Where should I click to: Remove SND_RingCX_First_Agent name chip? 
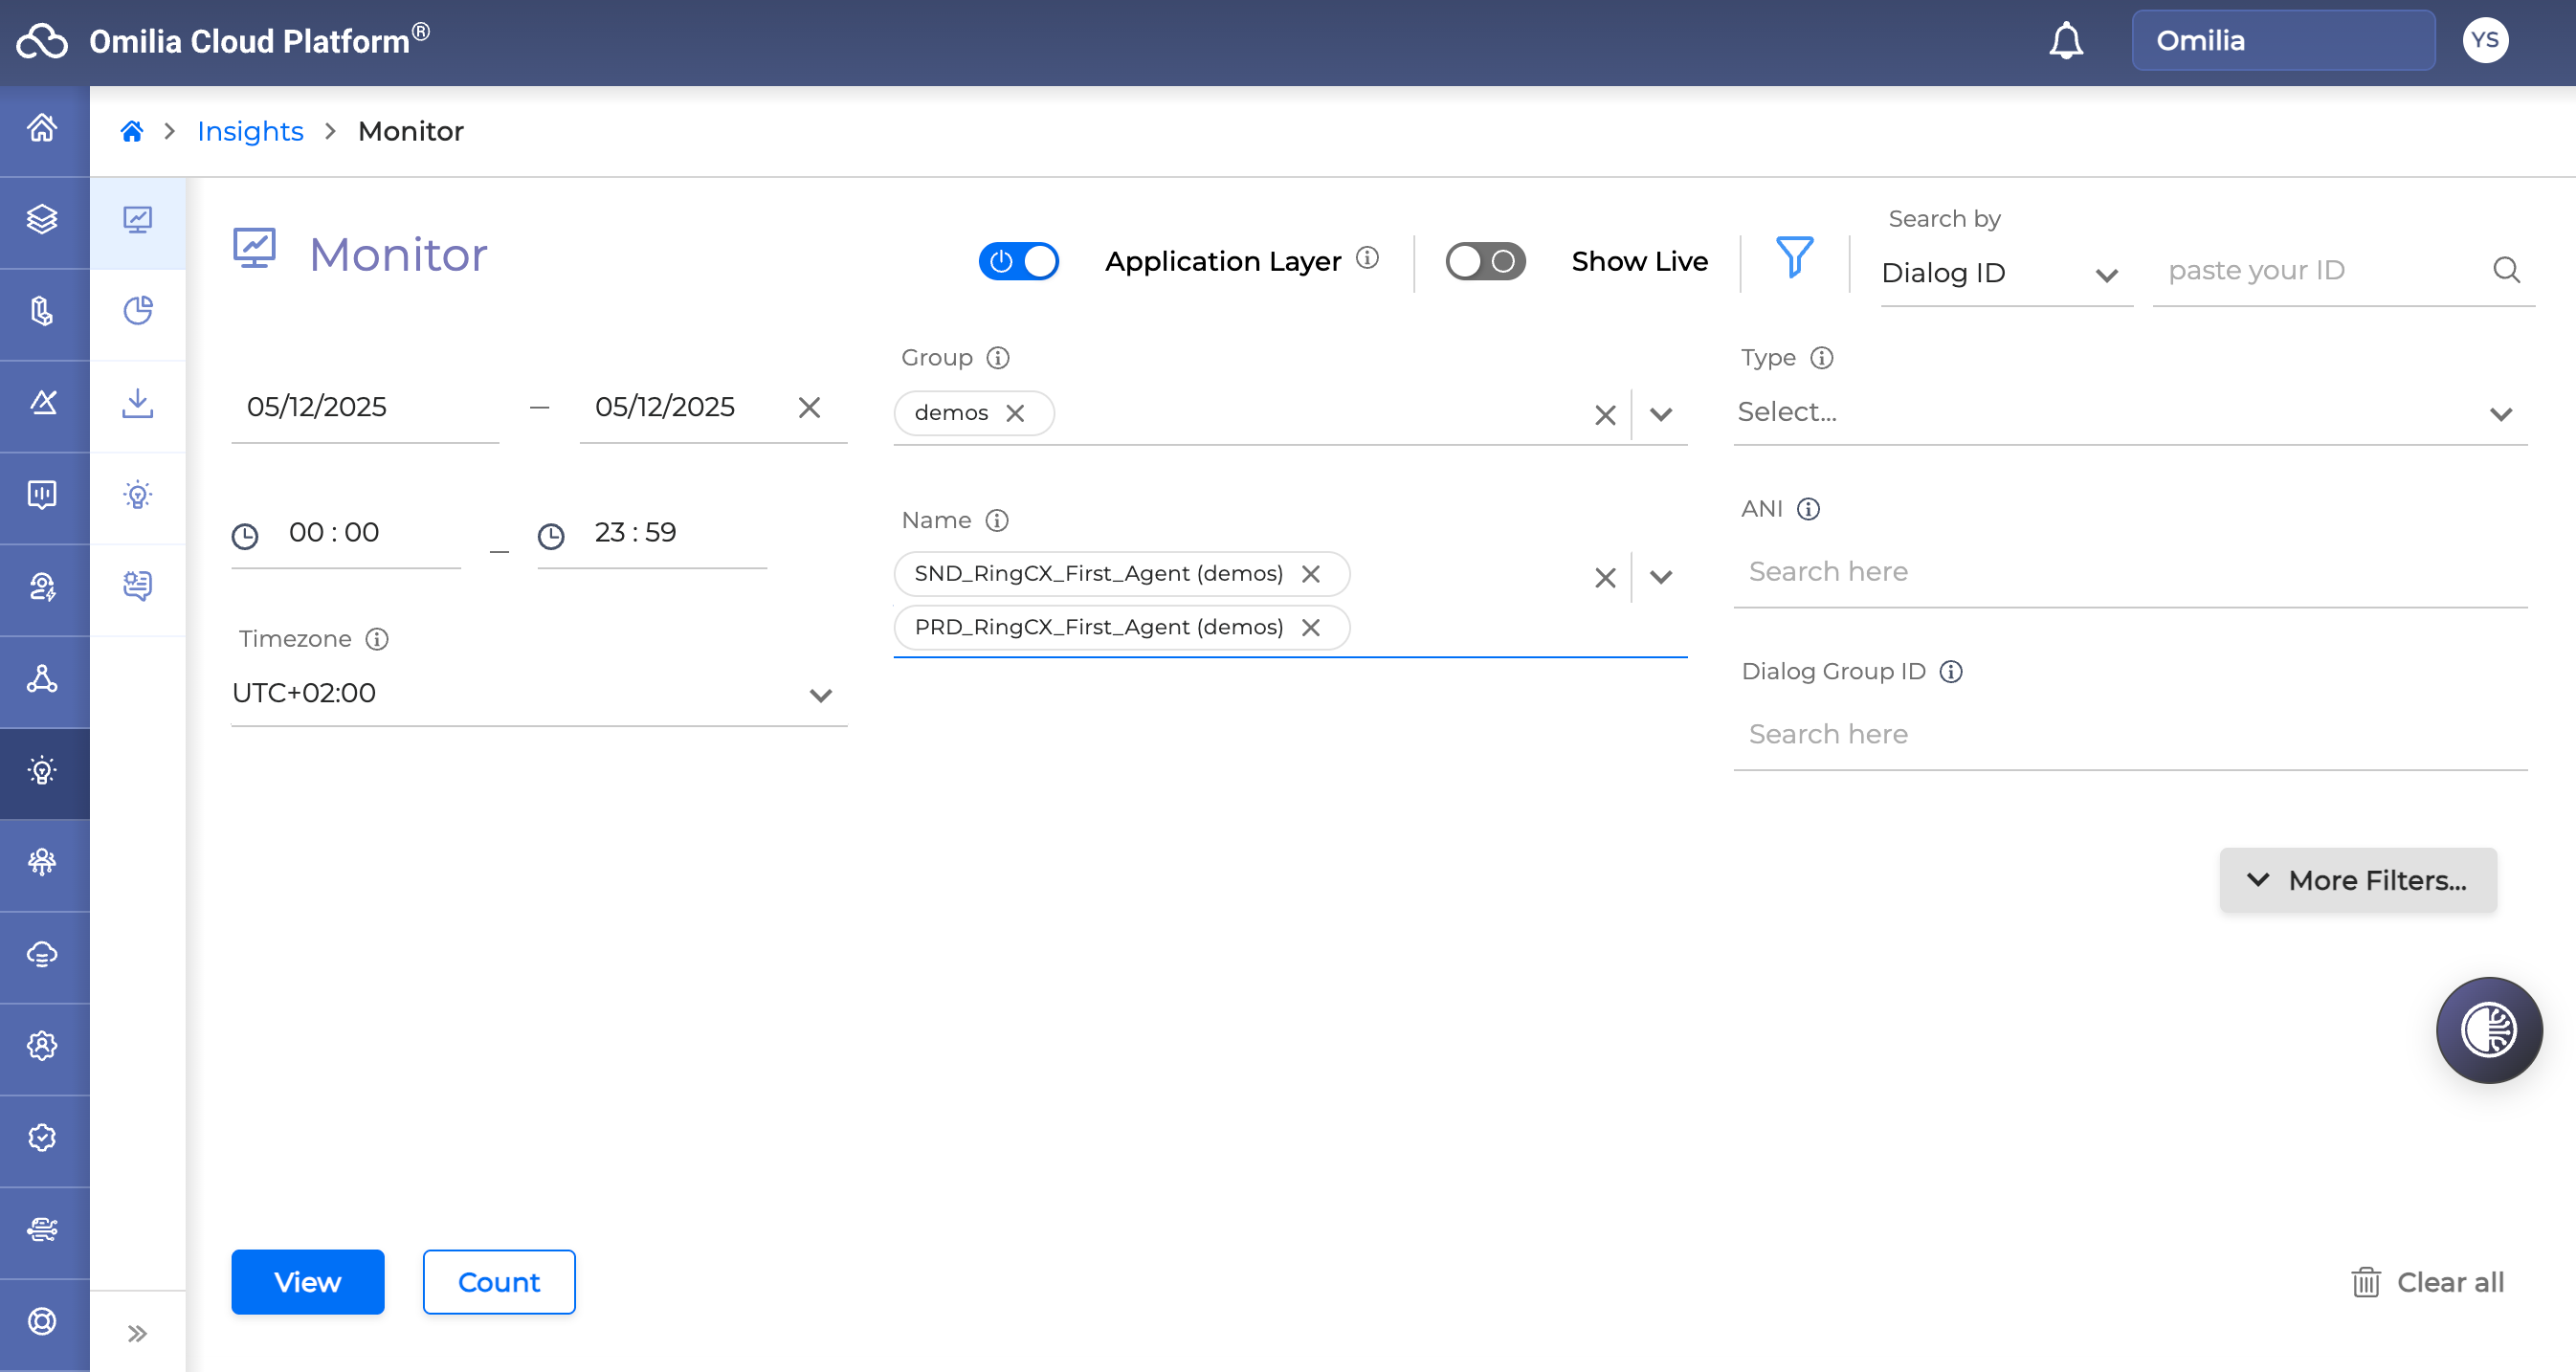click(1311, 574)
